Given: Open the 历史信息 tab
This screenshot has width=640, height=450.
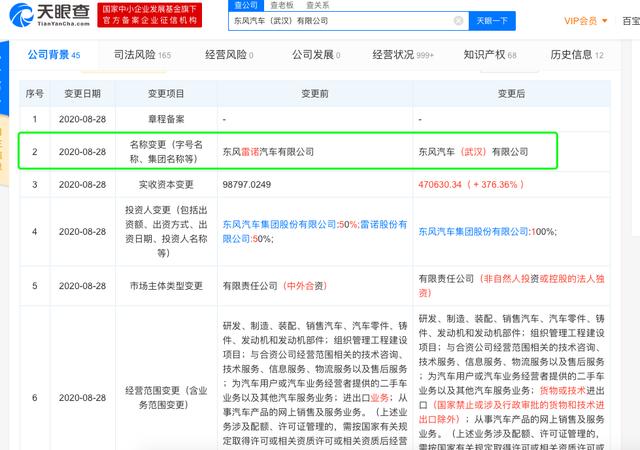Looking at the screenshot, I should [577, 55].
